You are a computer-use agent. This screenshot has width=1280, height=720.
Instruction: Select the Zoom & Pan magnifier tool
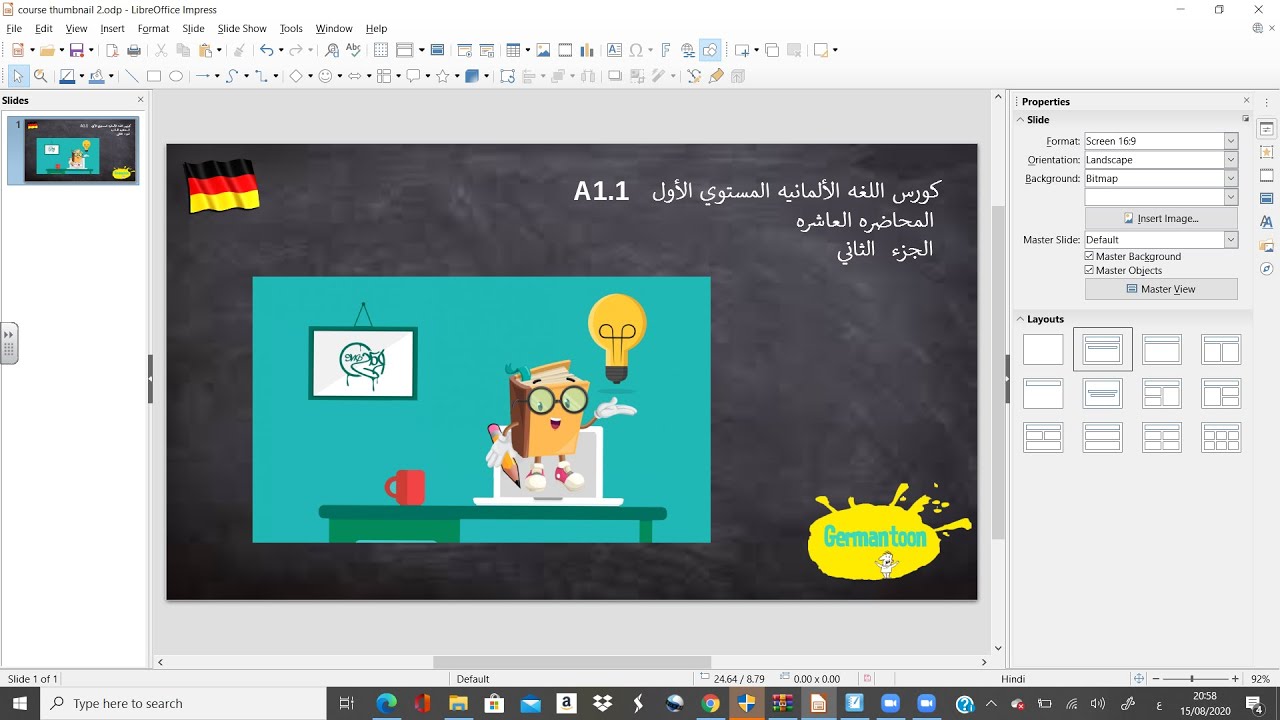pyautogui.click(x=41, y=76)
